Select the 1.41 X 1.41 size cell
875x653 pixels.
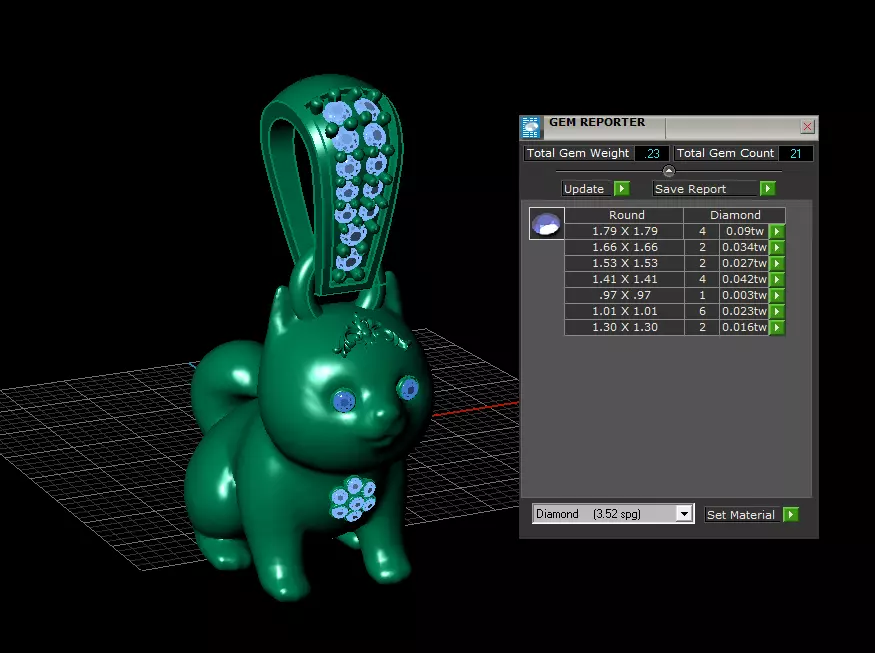(624, 279)
